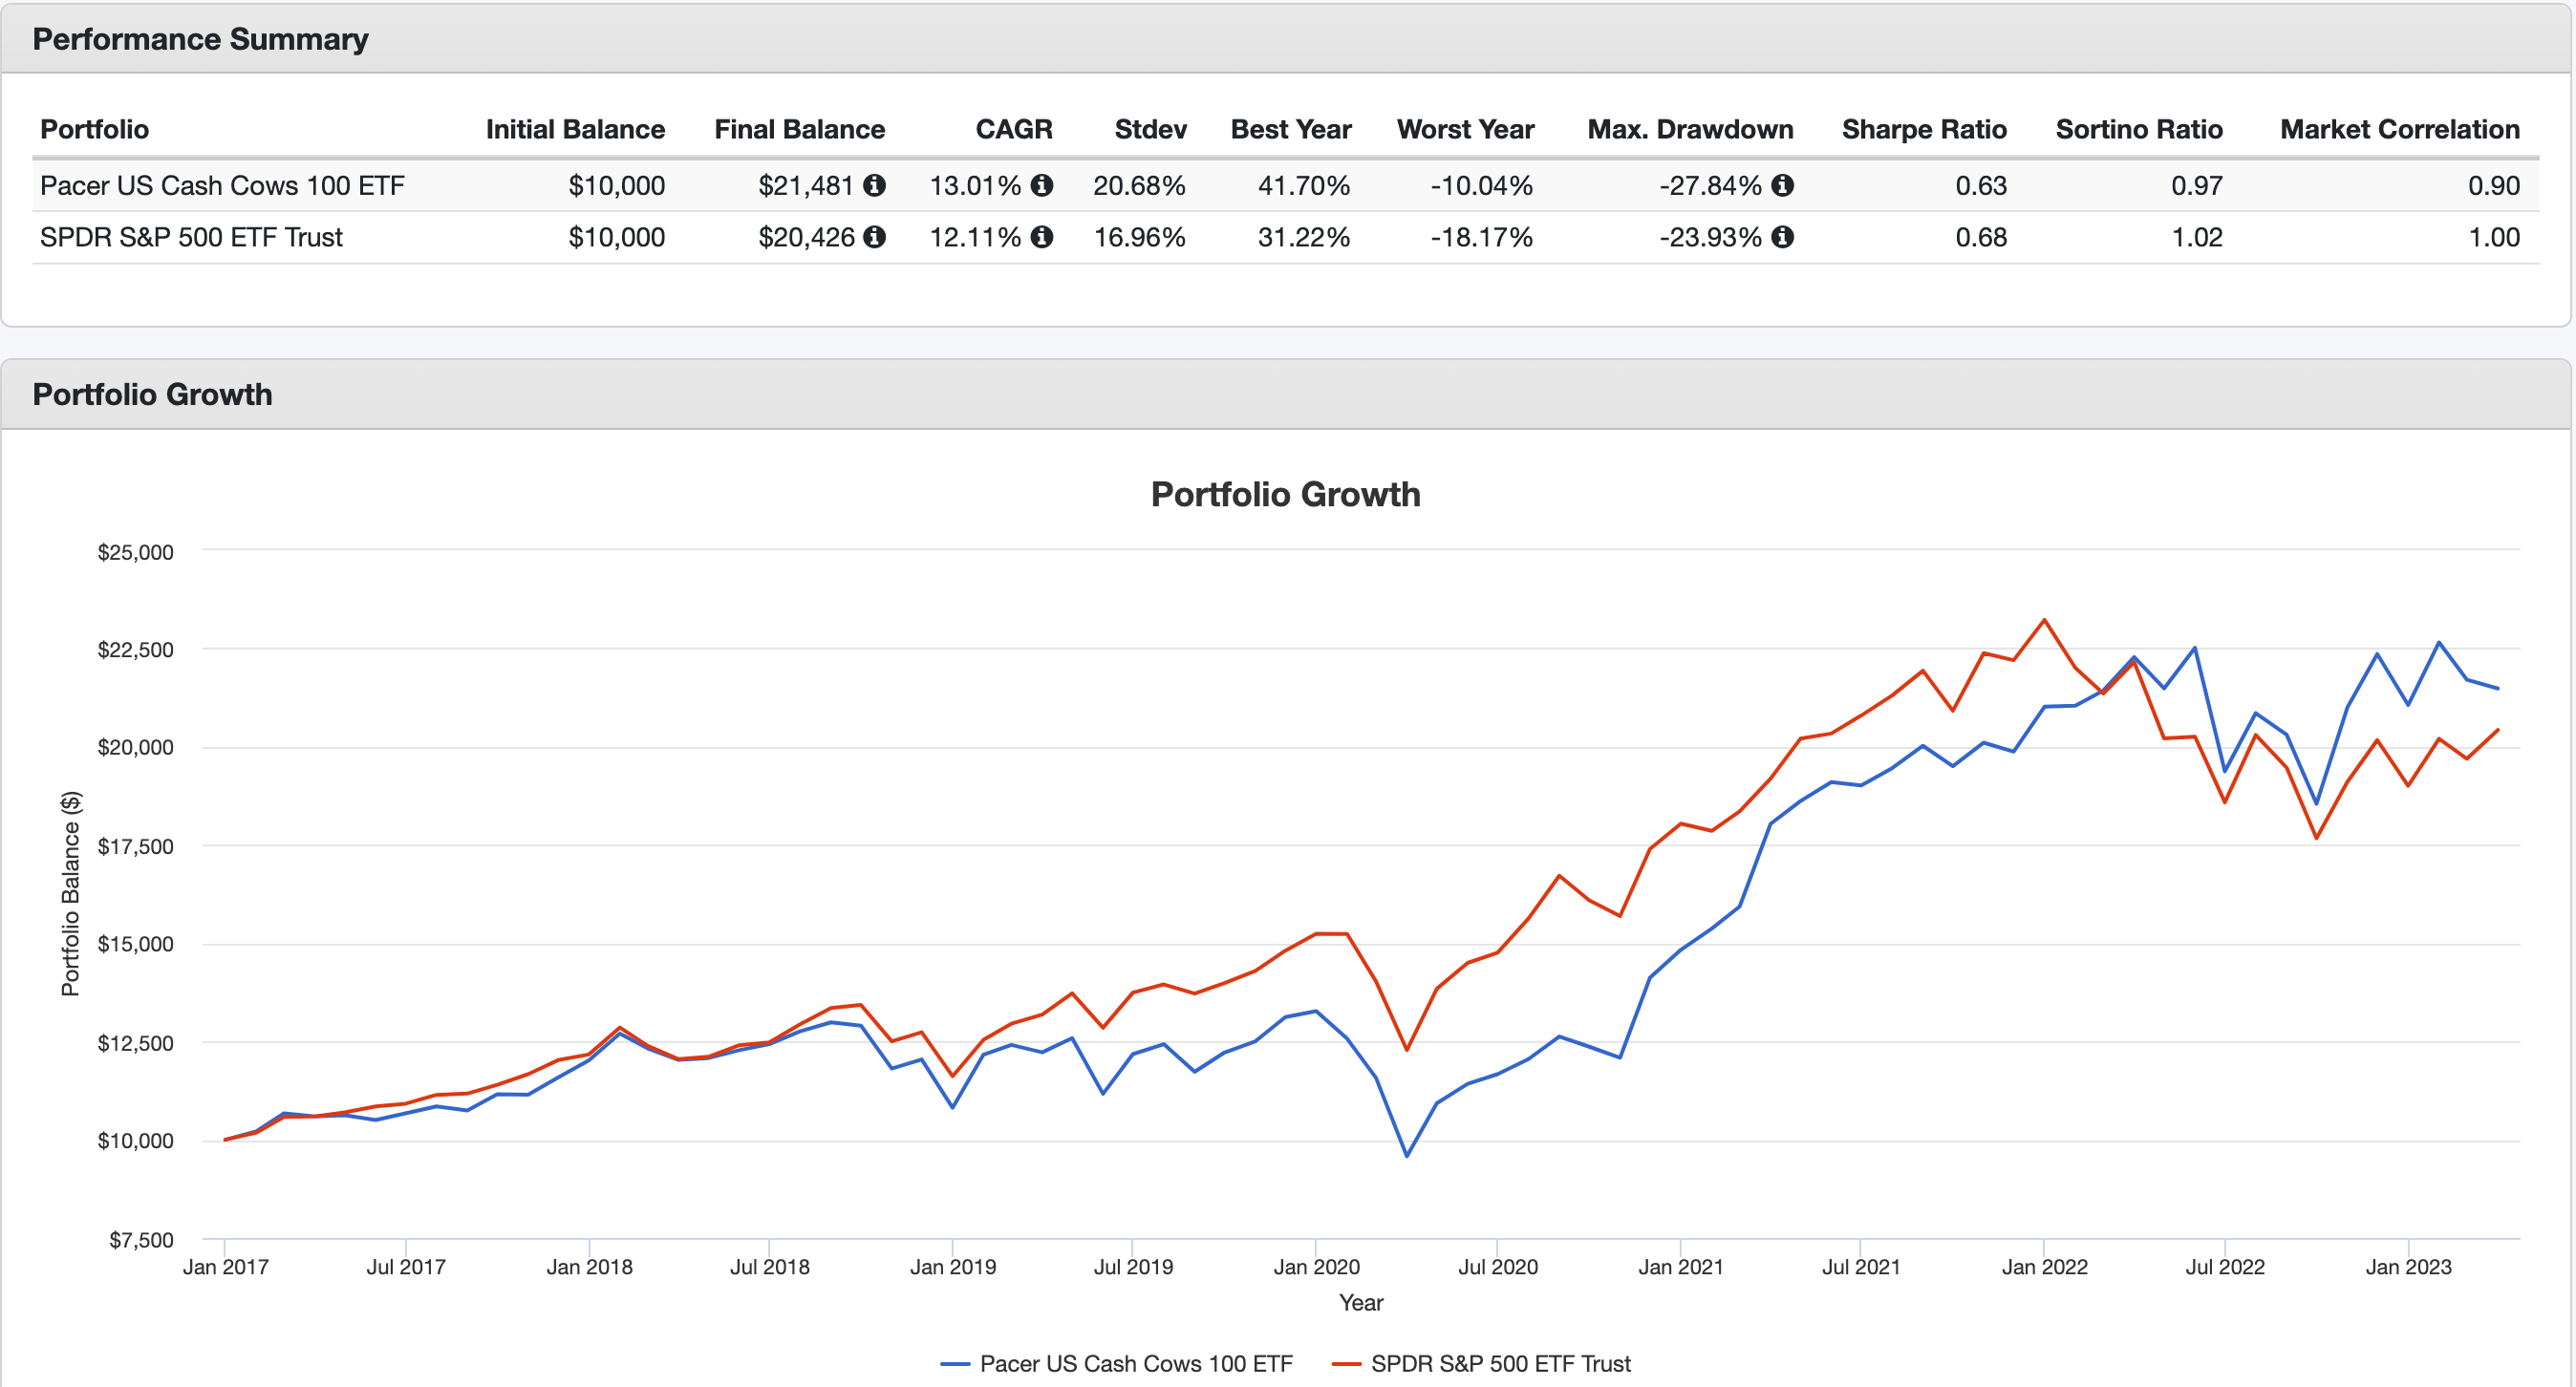This screenshot has width=2576, height=1387.
Task: Select the Pacer US Cash Cows 100 ETF row link
Action: pos(222,185)
